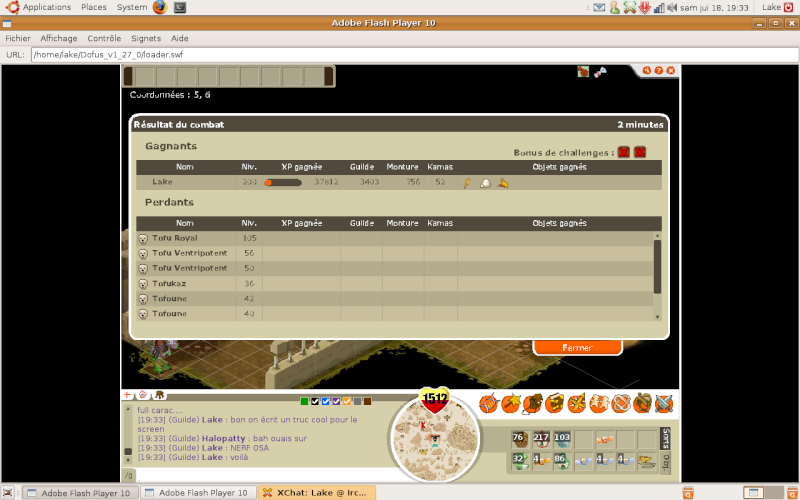Open the Places menu in top panel
The width and height of the screenshot is (800, 500).
94,7
